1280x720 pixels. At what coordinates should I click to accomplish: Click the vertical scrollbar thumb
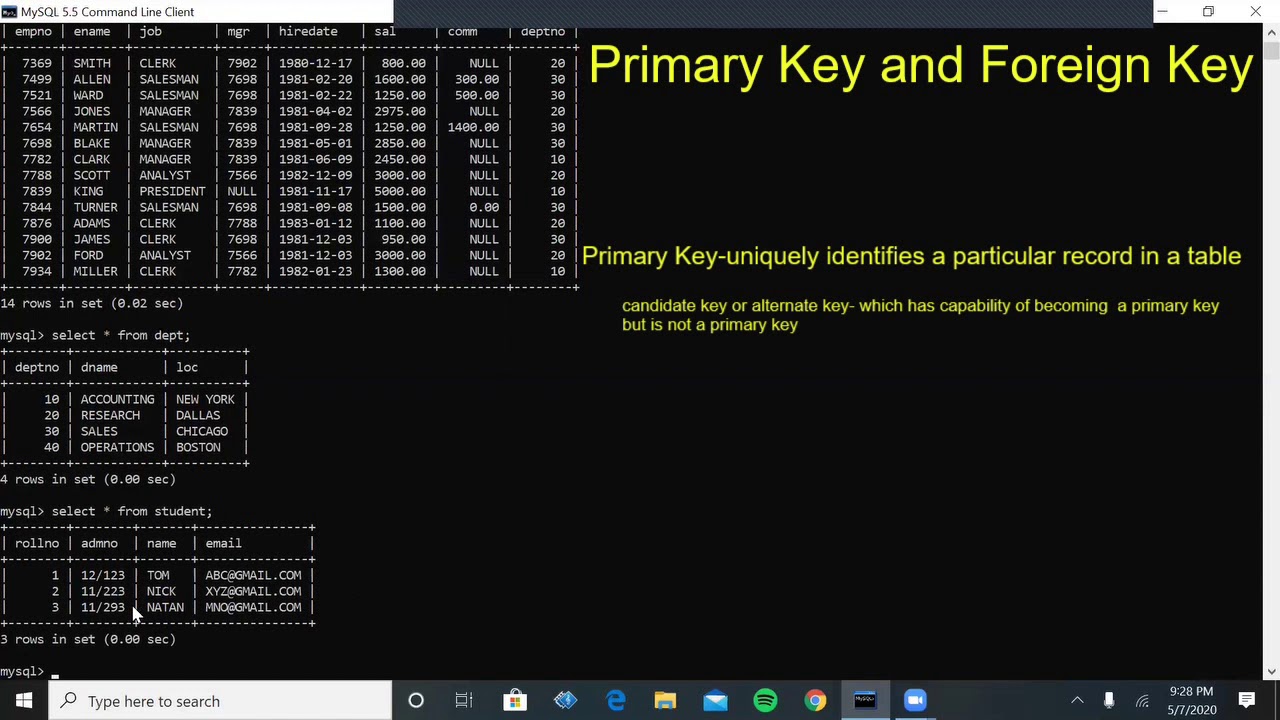1271,50
